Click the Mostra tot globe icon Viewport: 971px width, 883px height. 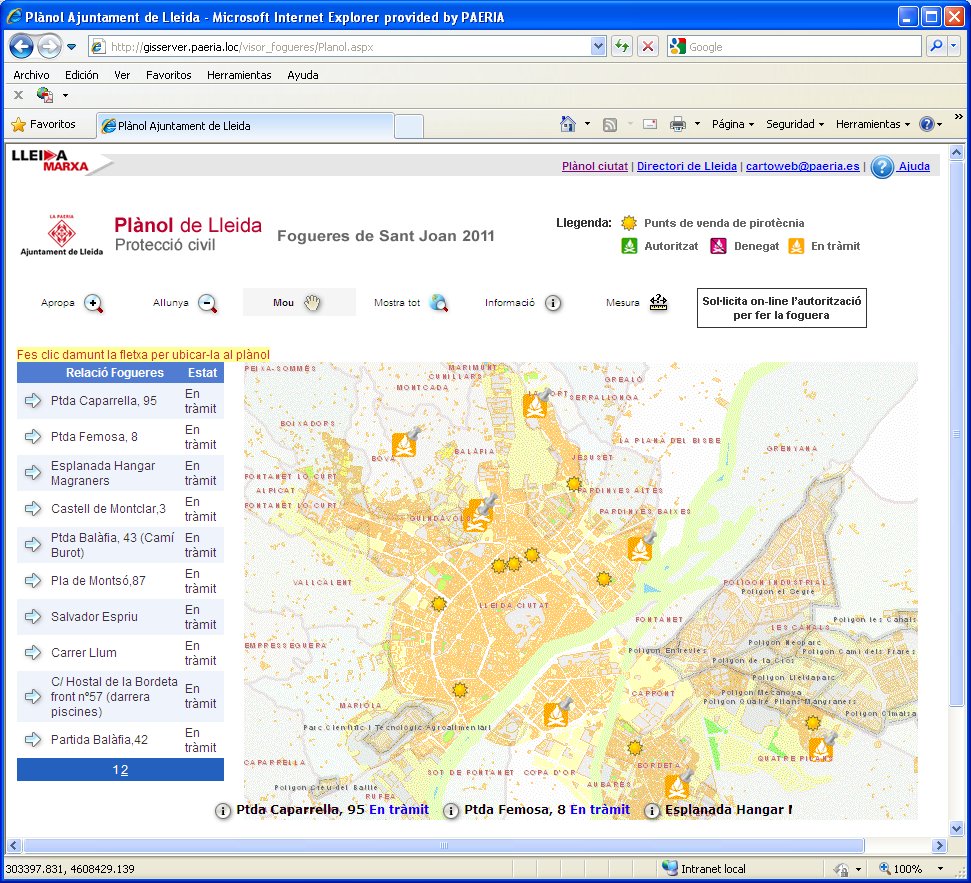[438, 303]
